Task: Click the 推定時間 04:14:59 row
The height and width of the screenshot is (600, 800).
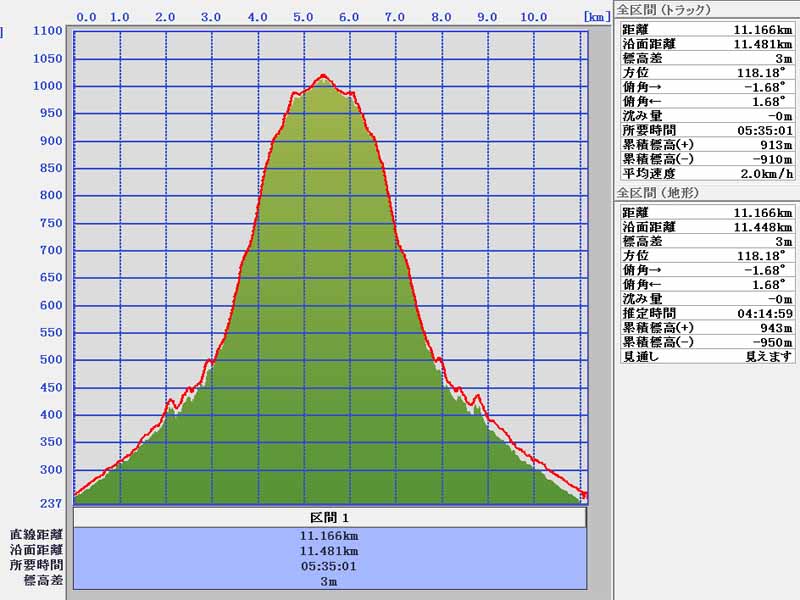Action: (x=707, y=313)
